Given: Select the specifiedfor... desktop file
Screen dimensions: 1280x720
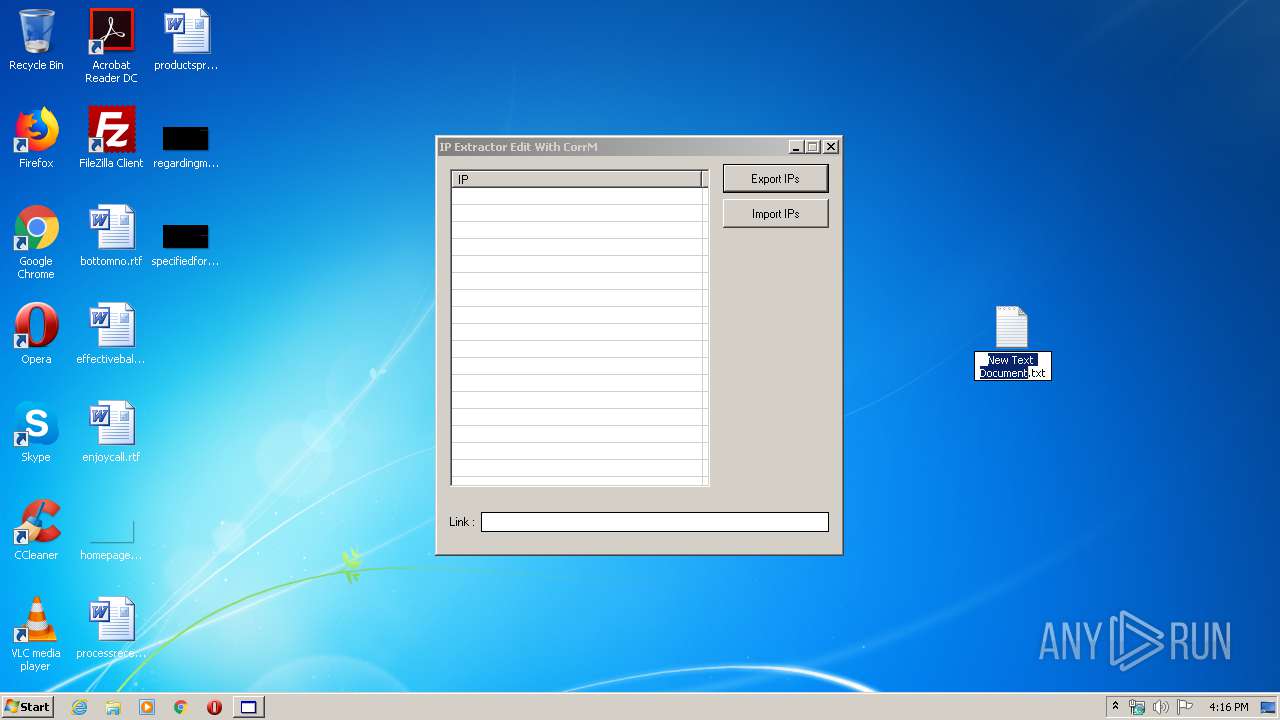Looking at the screenshot, I should pos(186,244).
